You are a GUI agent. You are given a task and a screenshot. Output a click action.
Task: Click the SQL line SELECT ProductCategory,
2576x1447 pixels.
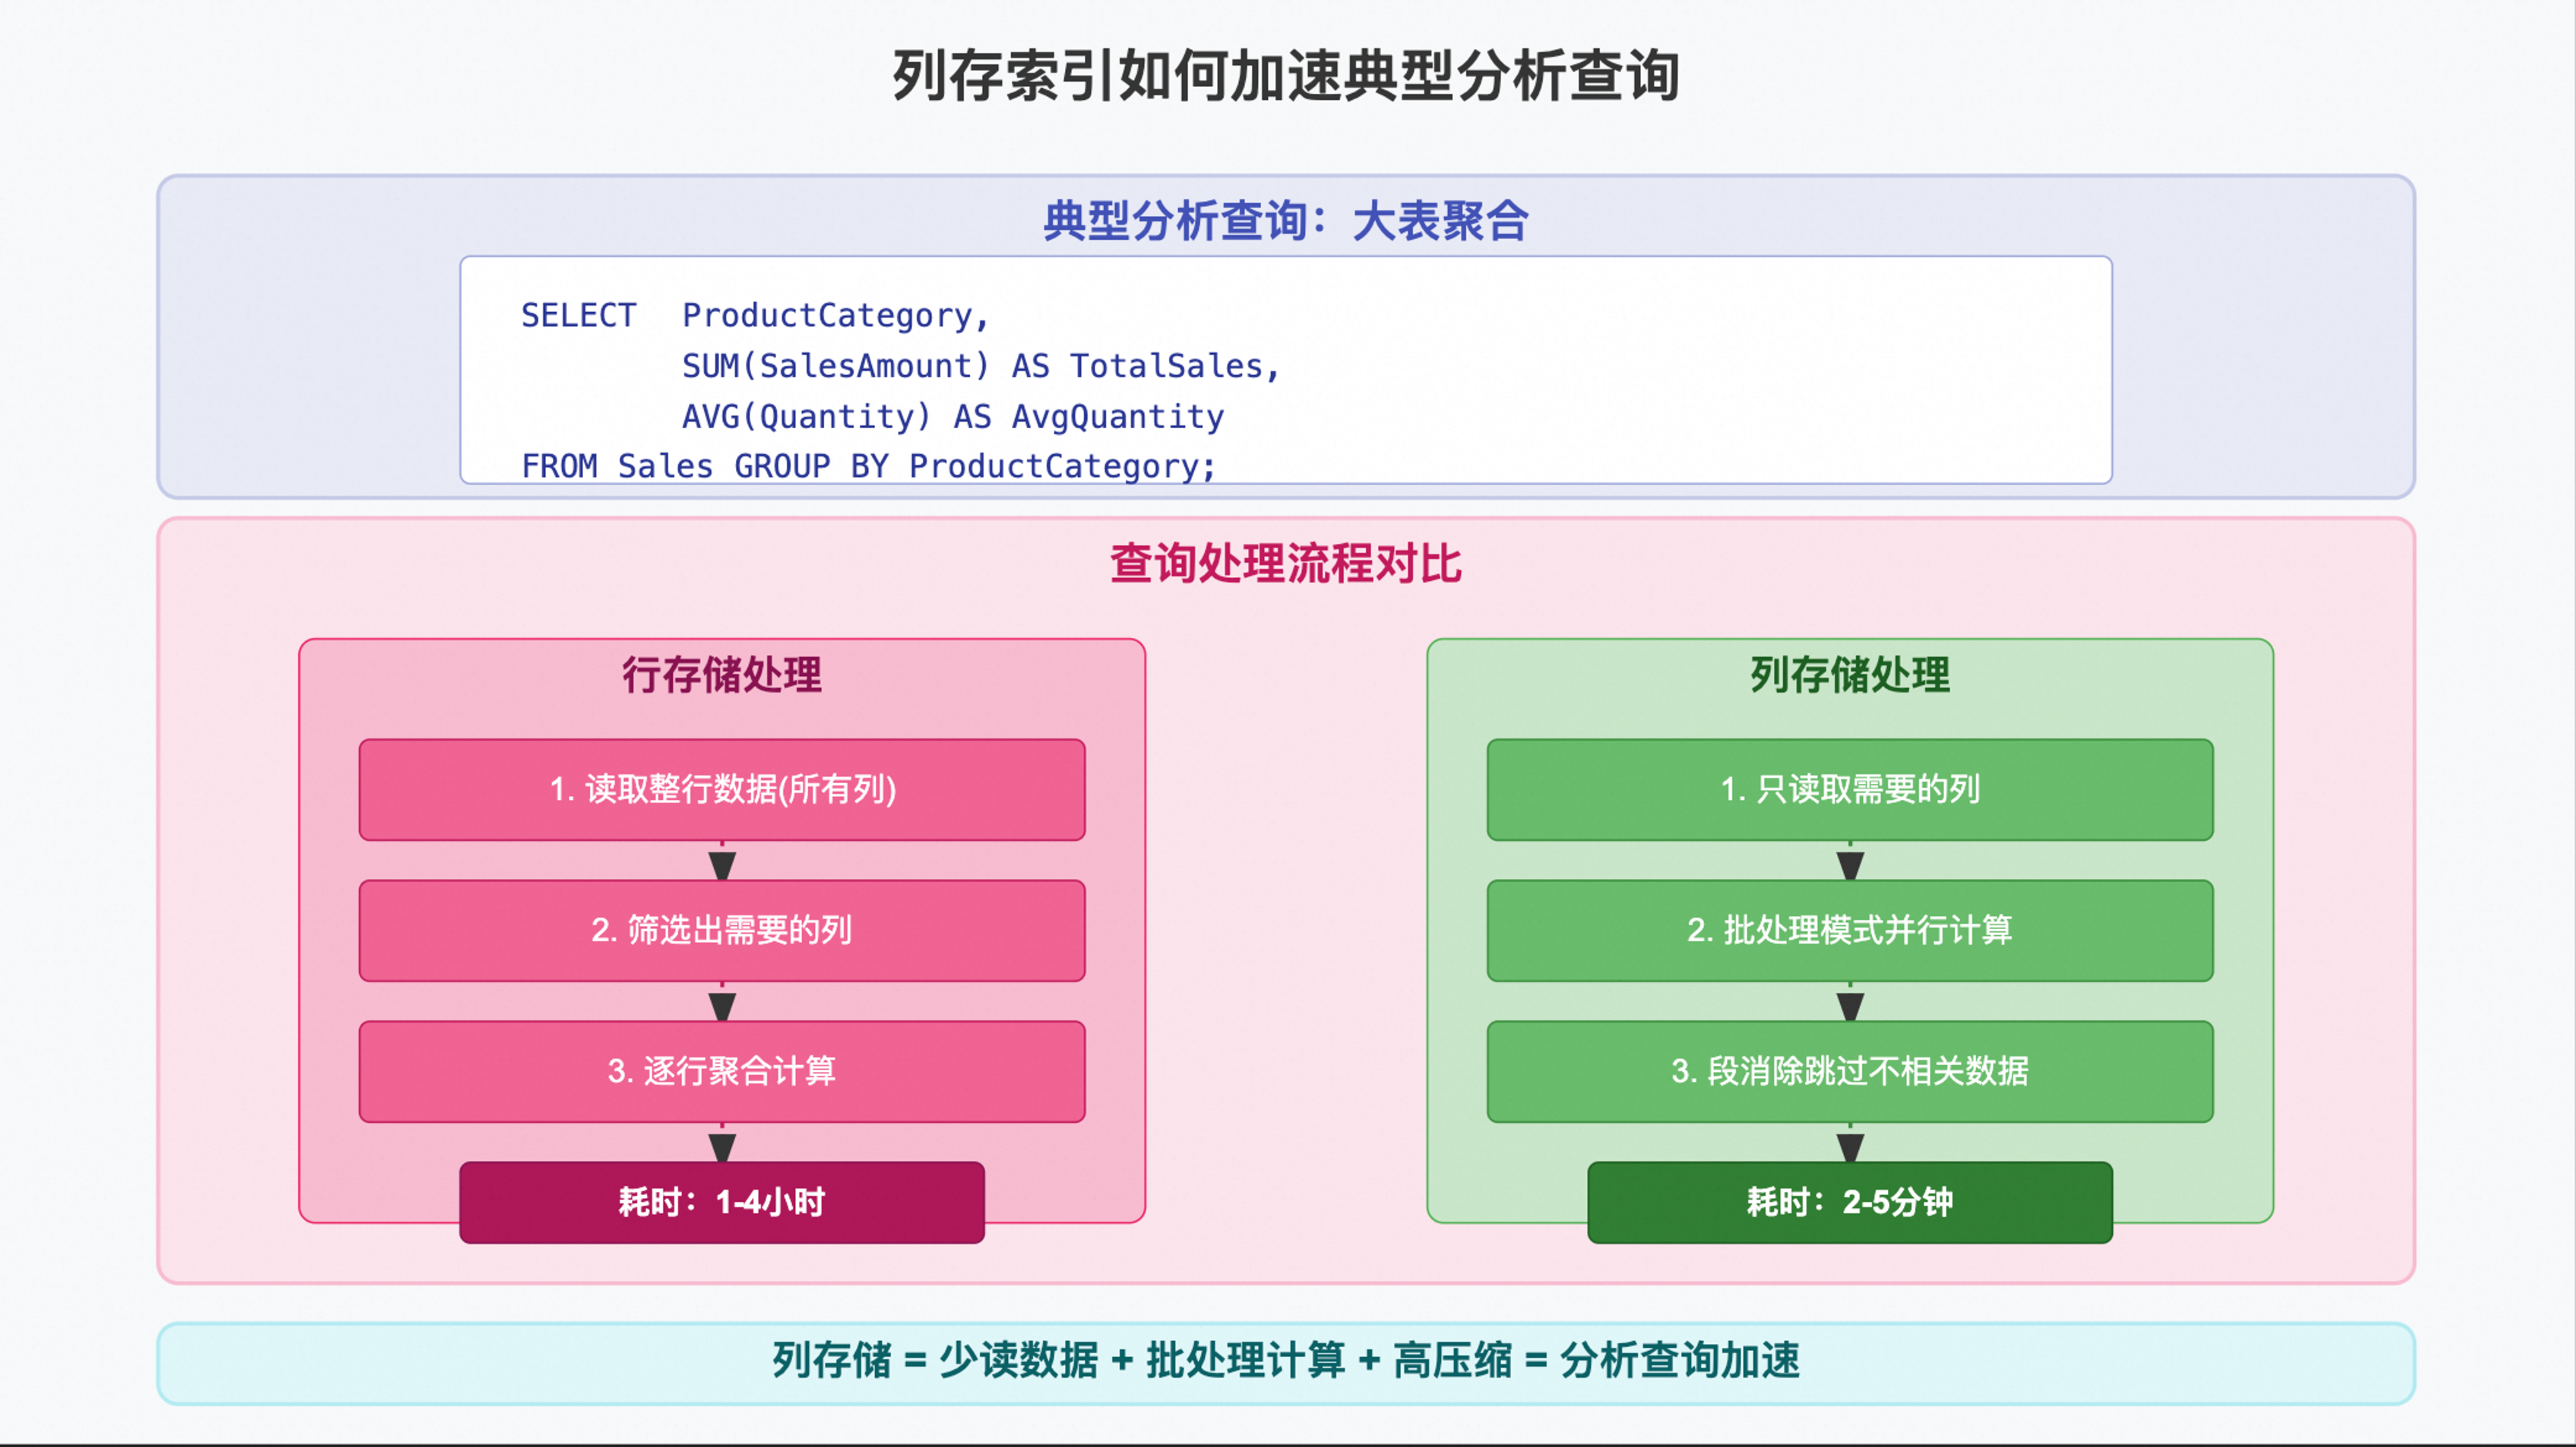click(x=755, y=316)
